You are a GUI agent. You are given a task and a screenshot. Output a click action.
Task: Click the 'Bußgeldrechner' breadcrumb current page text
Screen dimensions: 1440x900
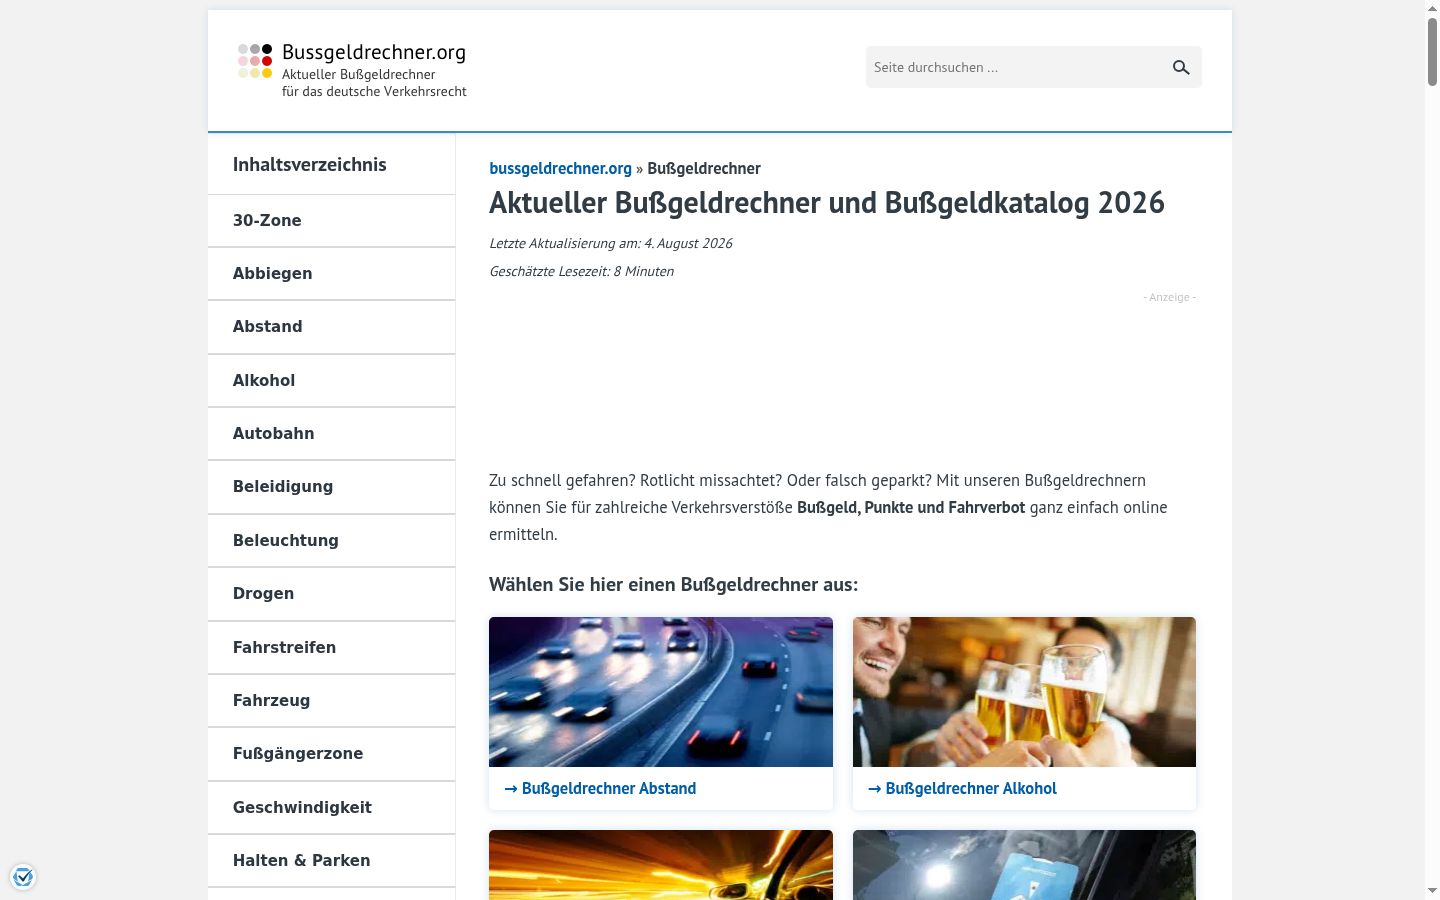coord(704,168)
